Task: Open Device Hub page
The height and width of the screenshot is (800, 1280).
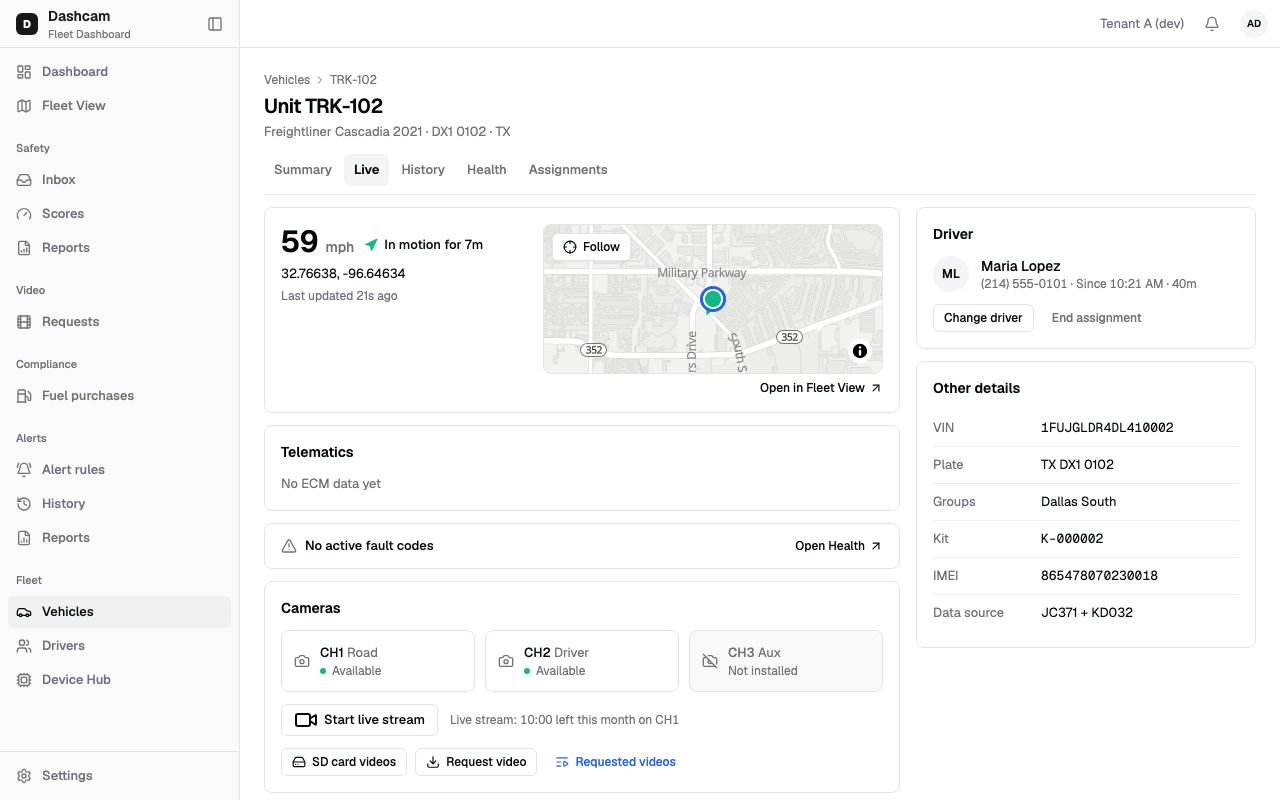Action: pyautogui.click(x=119, y=680)
